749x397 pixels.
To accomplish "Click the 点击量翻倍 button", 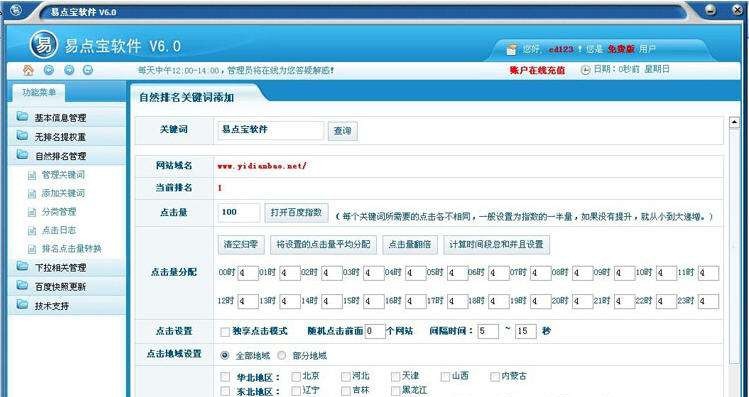I will click(x=410, y=244).
